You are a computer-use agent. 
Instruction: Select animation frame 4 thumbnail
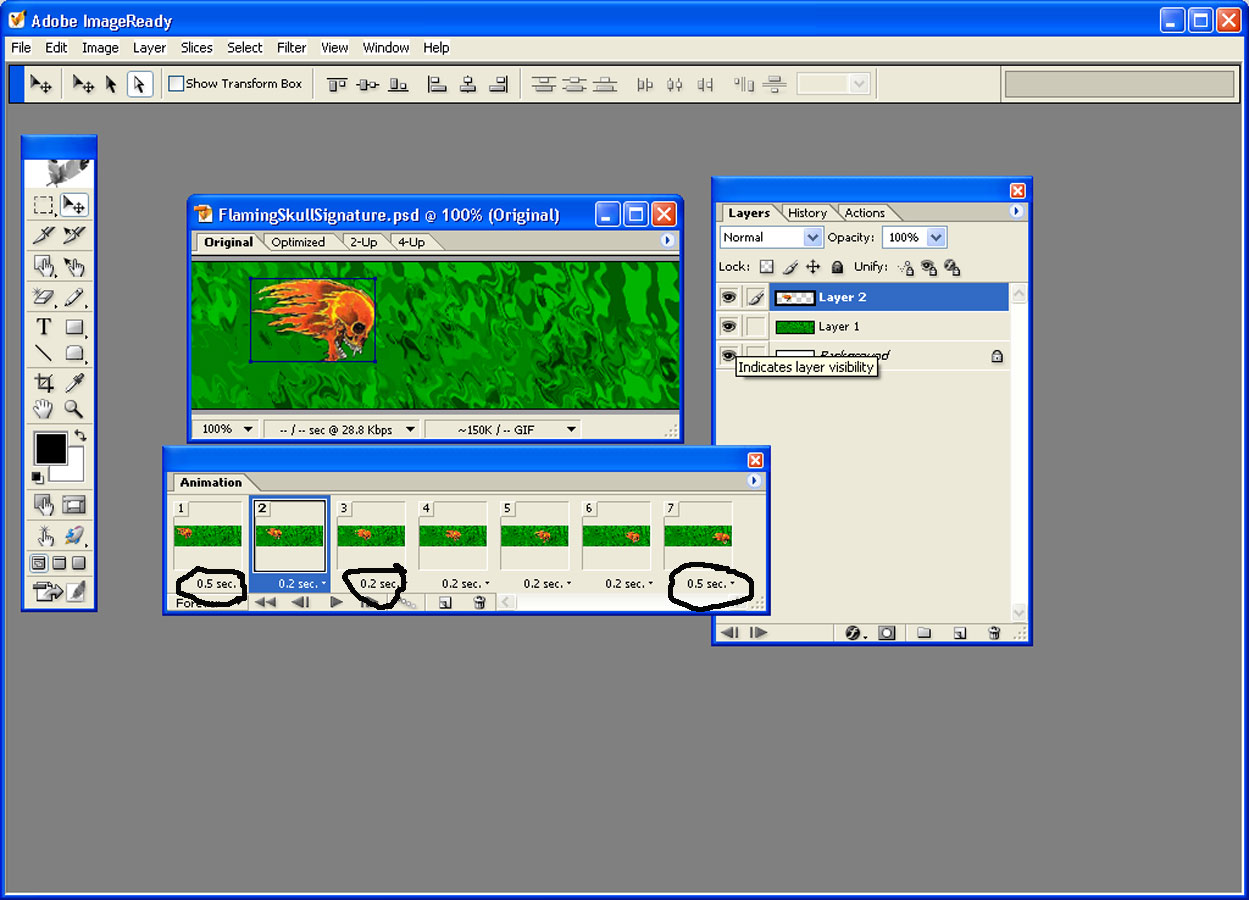453,536
